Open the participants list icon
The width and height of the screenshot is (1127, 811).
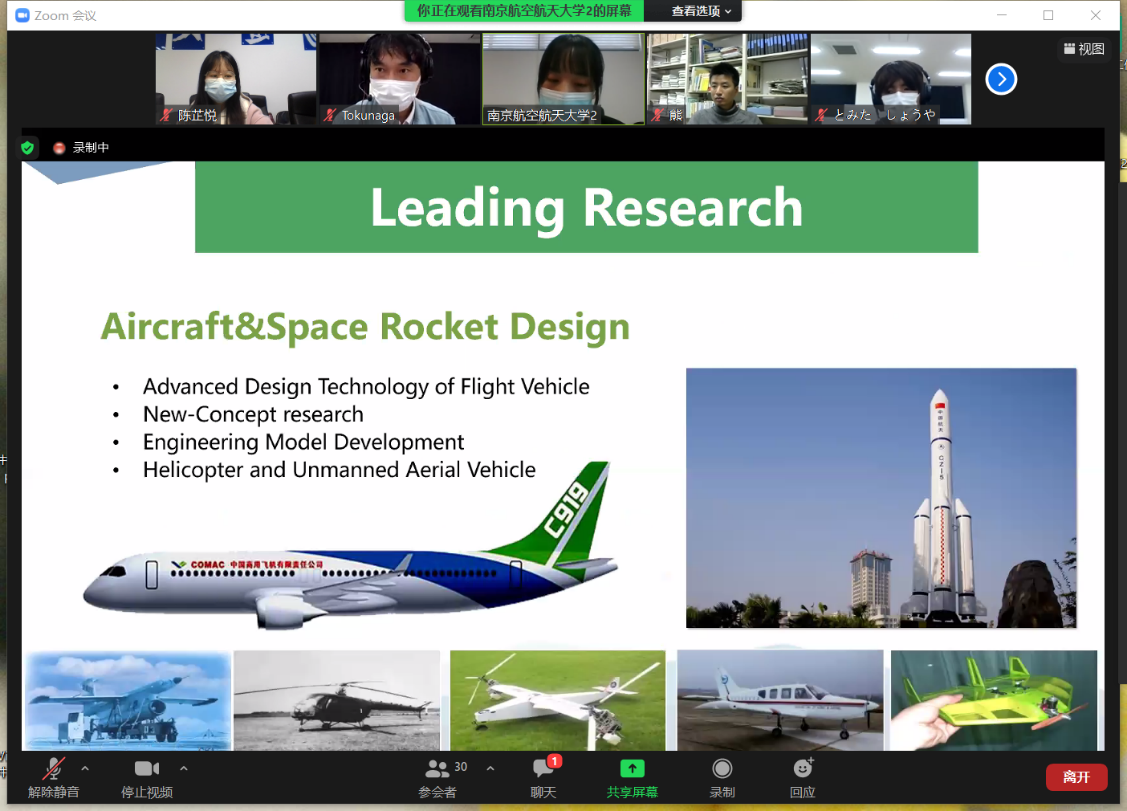pyautogui.click(x=437, y=769)
